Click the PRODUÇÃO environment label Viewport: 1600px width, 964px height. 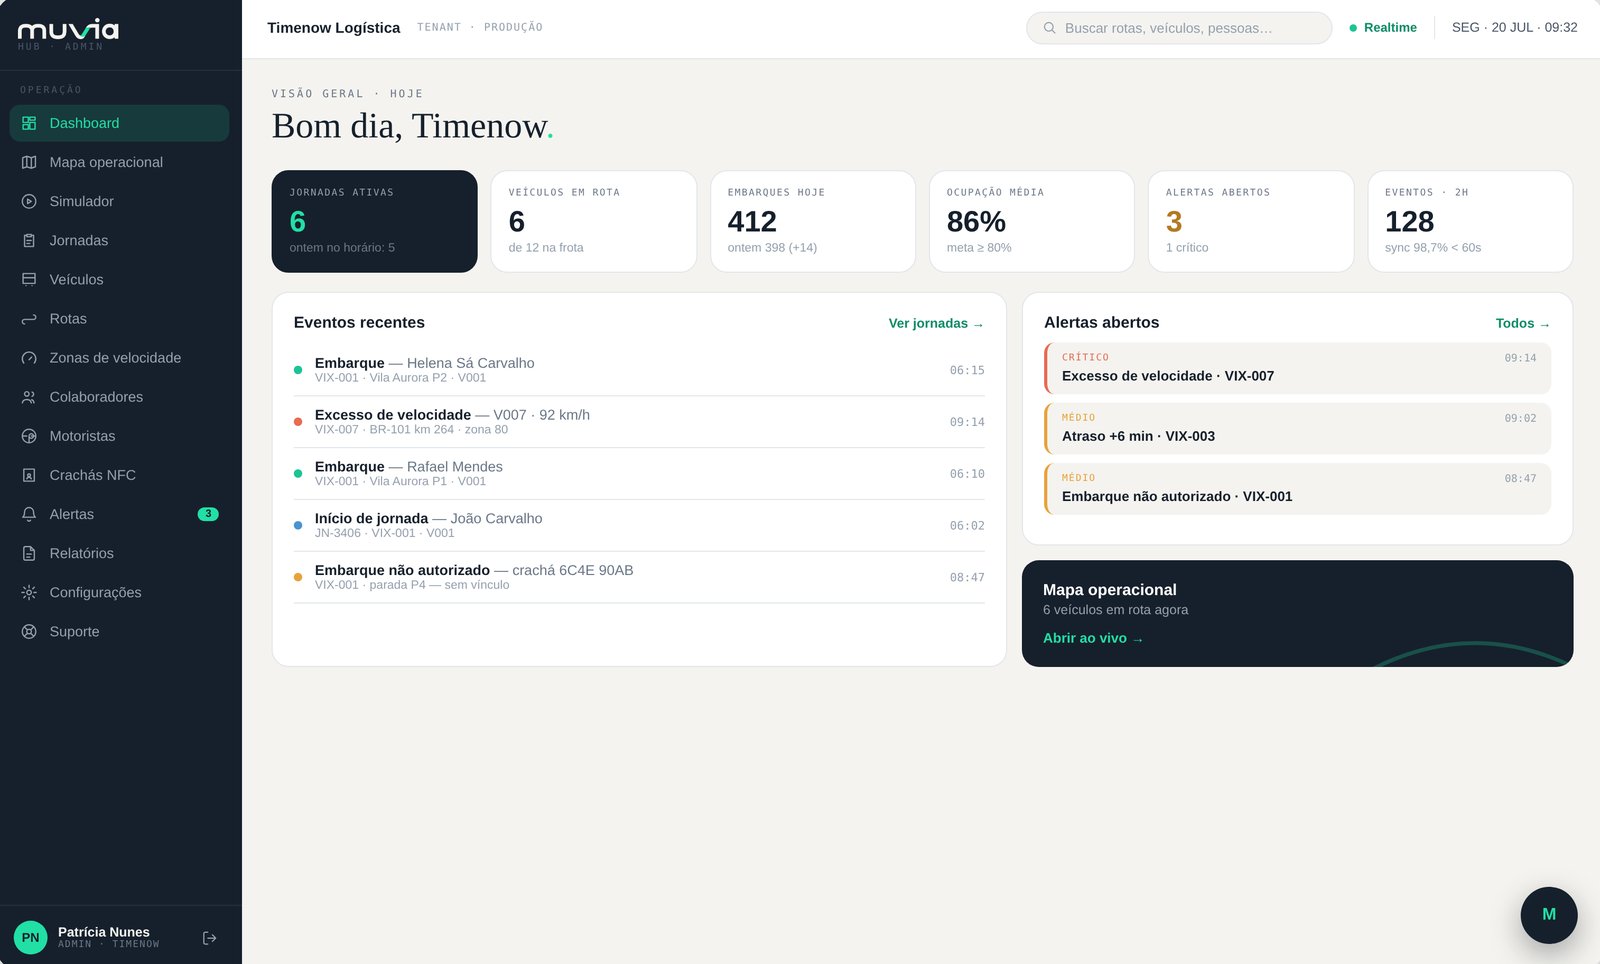513,28
